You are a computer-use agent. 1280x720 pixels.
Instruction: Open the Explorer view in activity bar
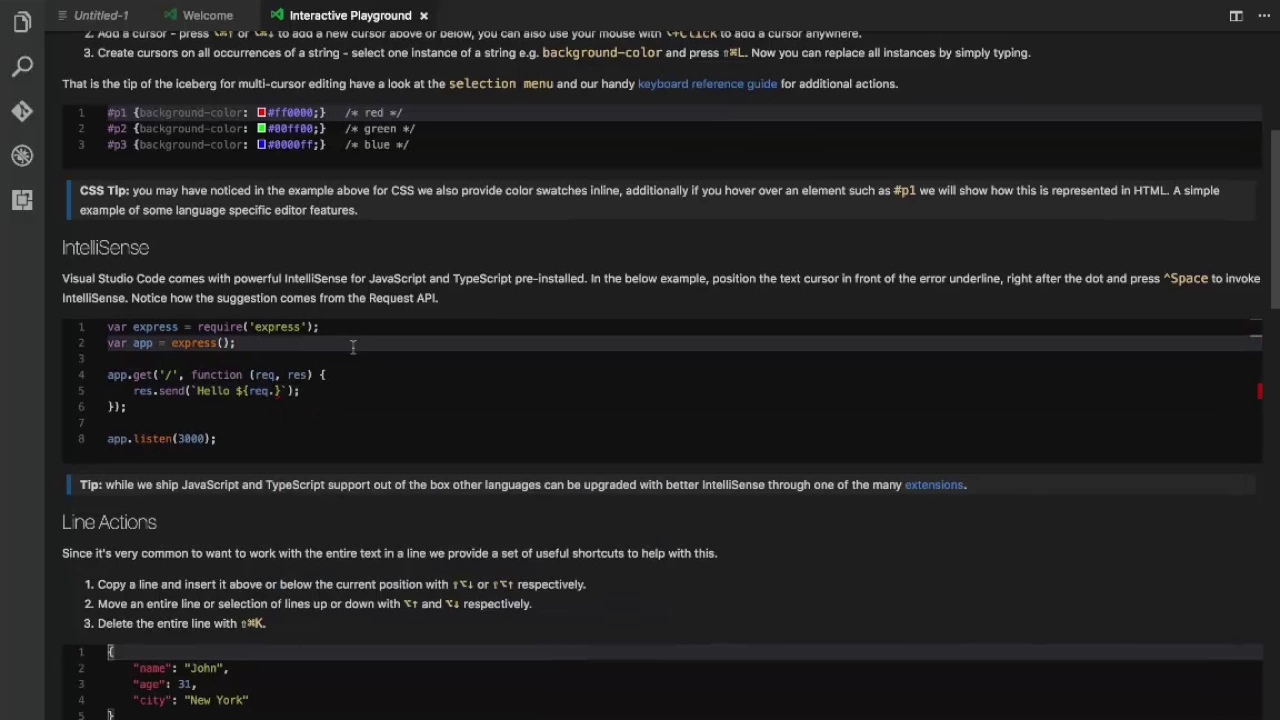(22, 22)
